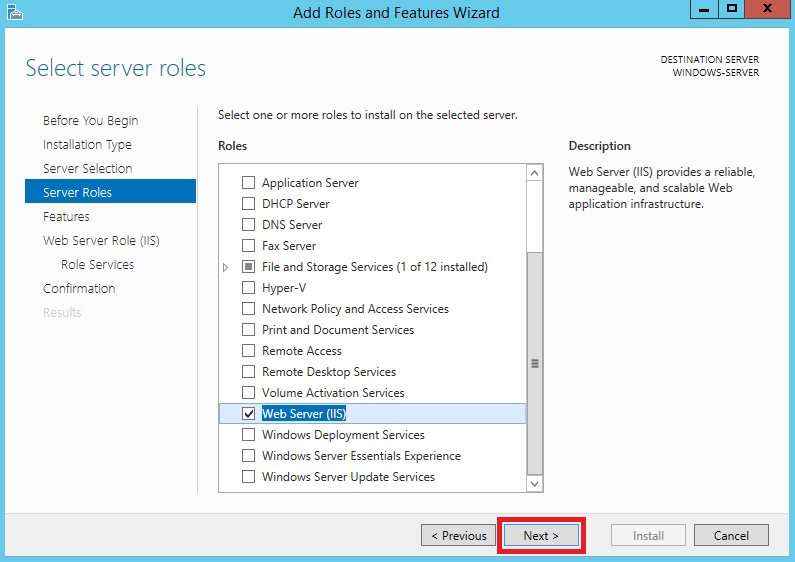Check the Hyper-V role checkbox
This screenshot has height=562, width=795.
[x=248, y=288]
